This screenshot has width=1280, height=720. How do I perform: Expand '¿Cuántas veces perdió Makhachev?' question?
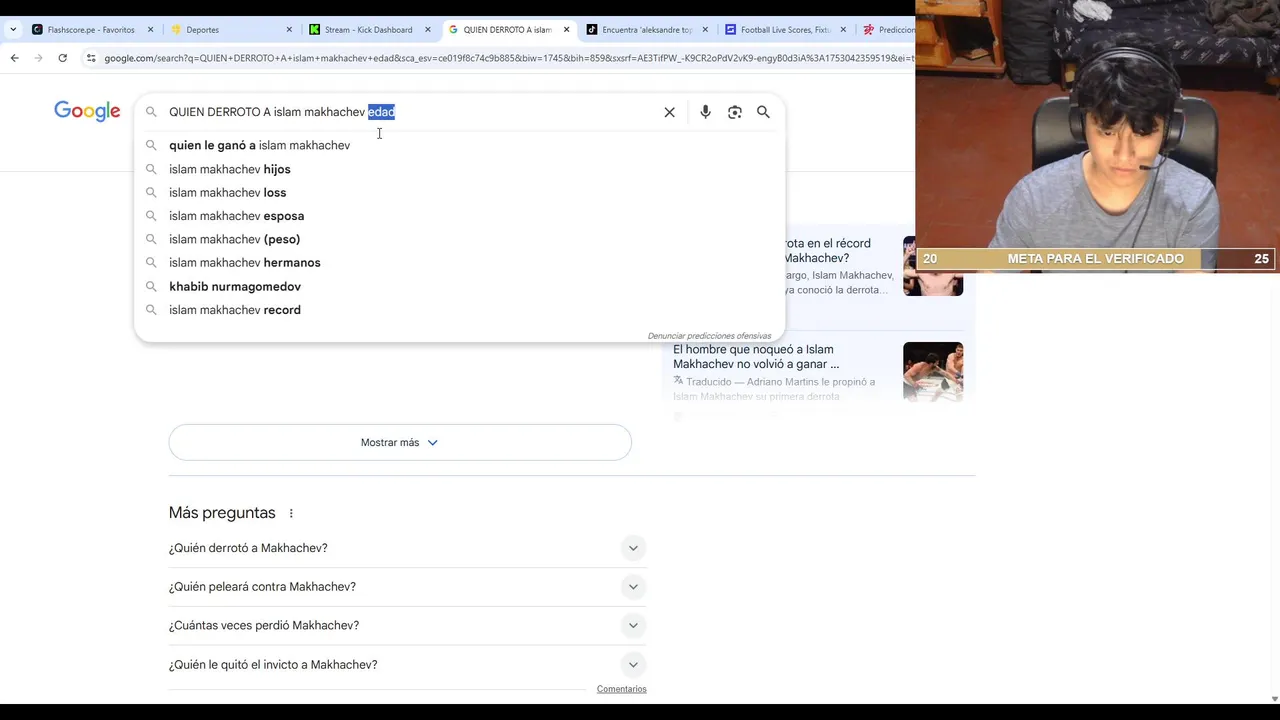point(407,625)
